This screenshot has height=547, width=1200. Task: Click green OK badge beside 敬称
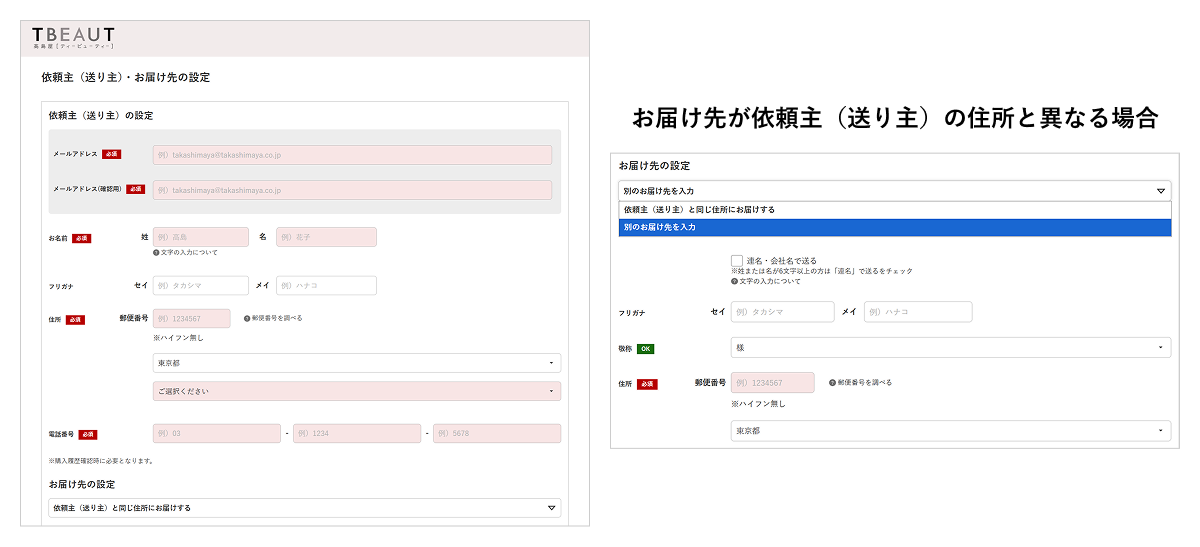click(x=645, y=349)
